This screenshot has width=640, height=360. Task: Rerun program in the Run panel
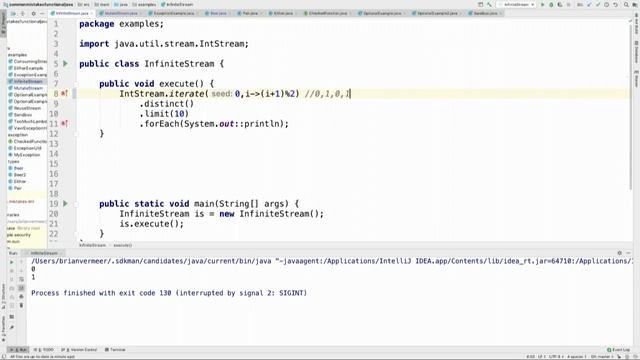12,262
